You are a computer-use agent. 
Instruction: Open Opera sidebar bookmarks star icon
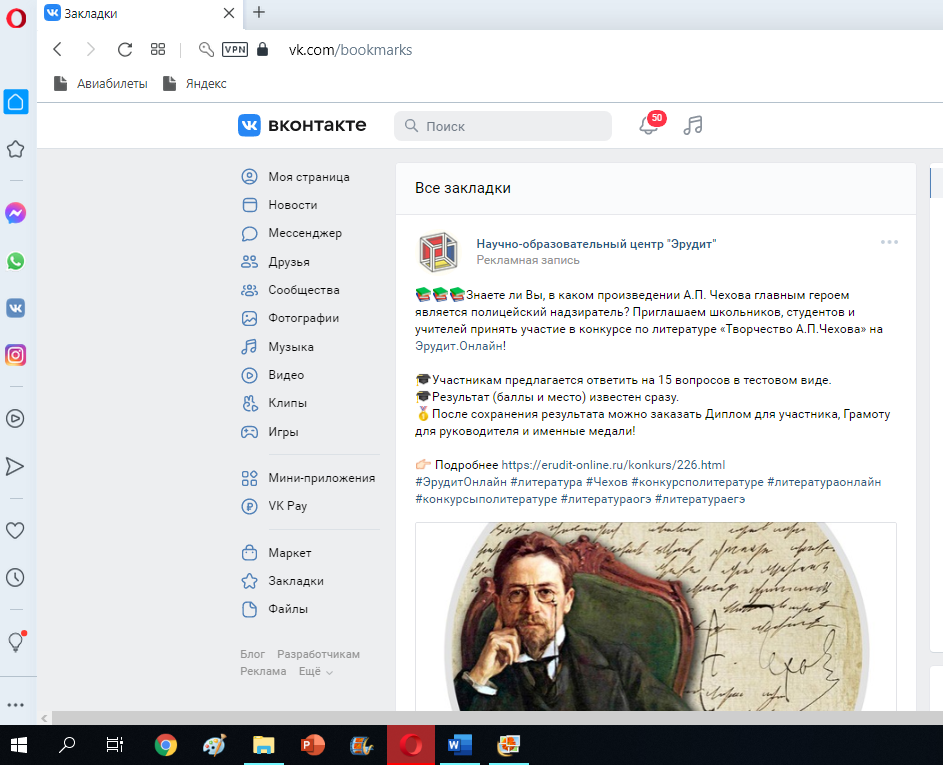tap(16, 149)
